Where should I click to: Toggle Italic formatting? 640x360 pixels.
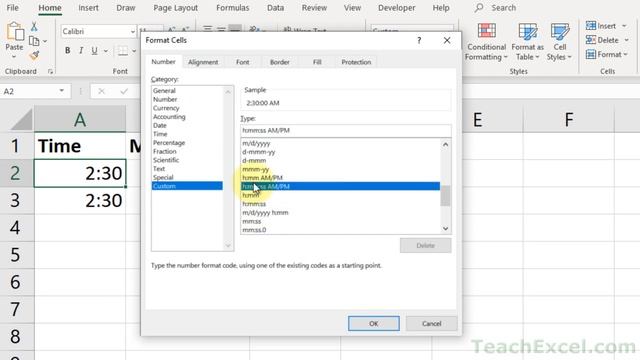[81, 51]
